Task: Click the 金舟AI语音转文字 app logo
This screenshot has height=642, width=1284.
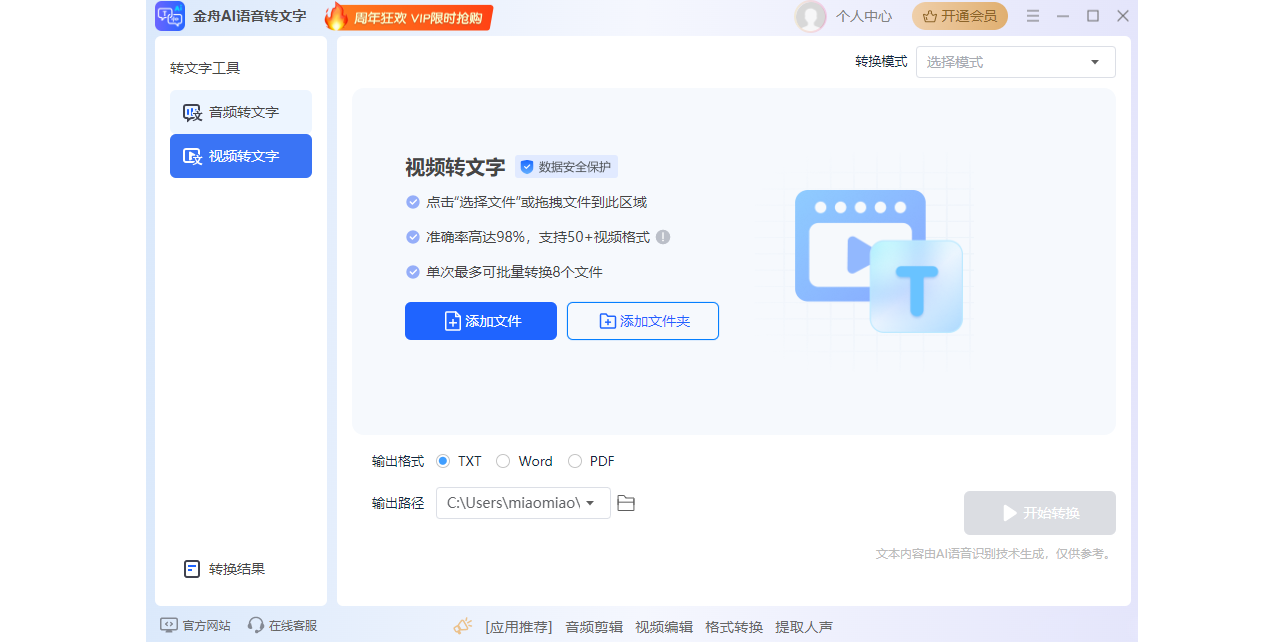Action: tap(170, 16)
